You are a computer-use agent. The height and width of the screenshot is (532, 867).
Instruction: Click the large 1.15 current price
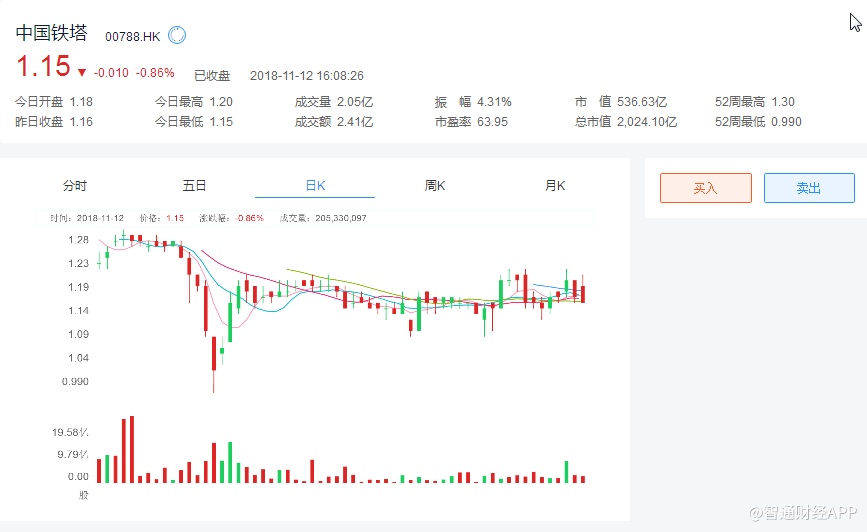pyautogui.click(x=42, y=67)
